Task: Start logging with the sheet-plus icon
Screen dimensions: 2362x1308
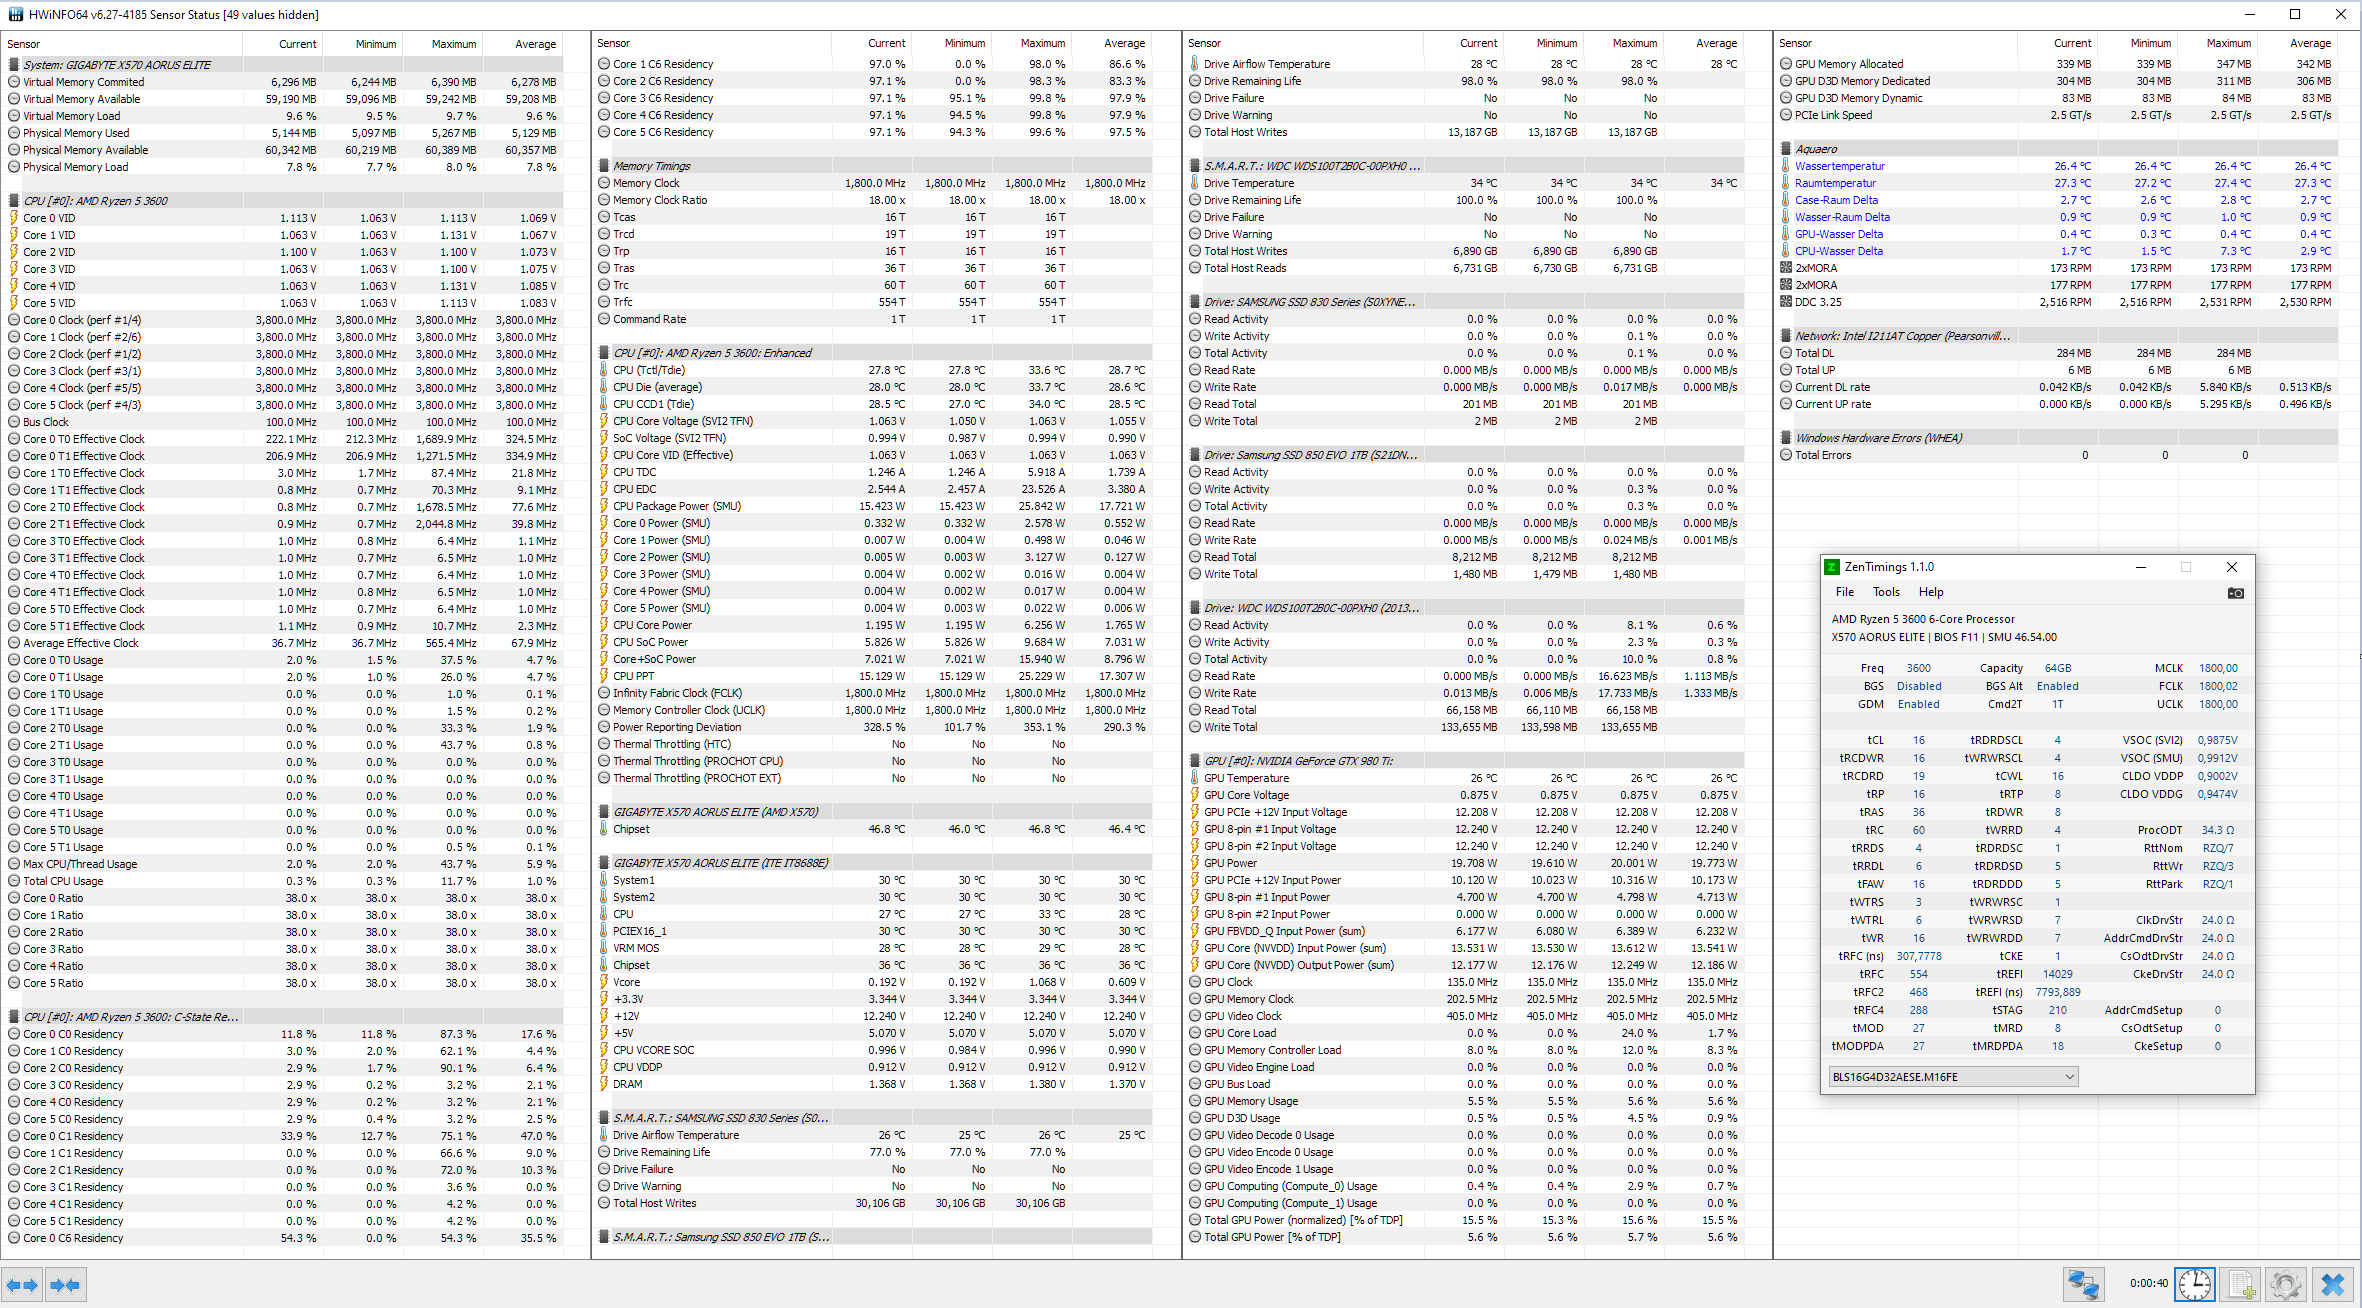Action: tap(2241, 1285)
